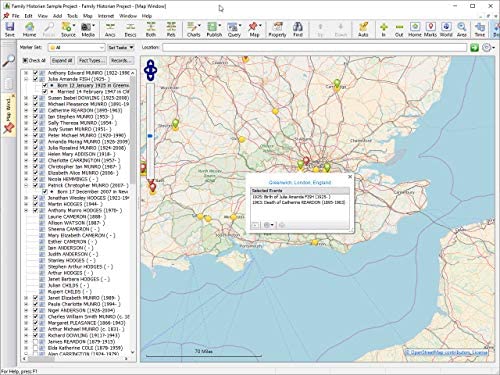Click the Find binoculars icon

click(298, 29)
